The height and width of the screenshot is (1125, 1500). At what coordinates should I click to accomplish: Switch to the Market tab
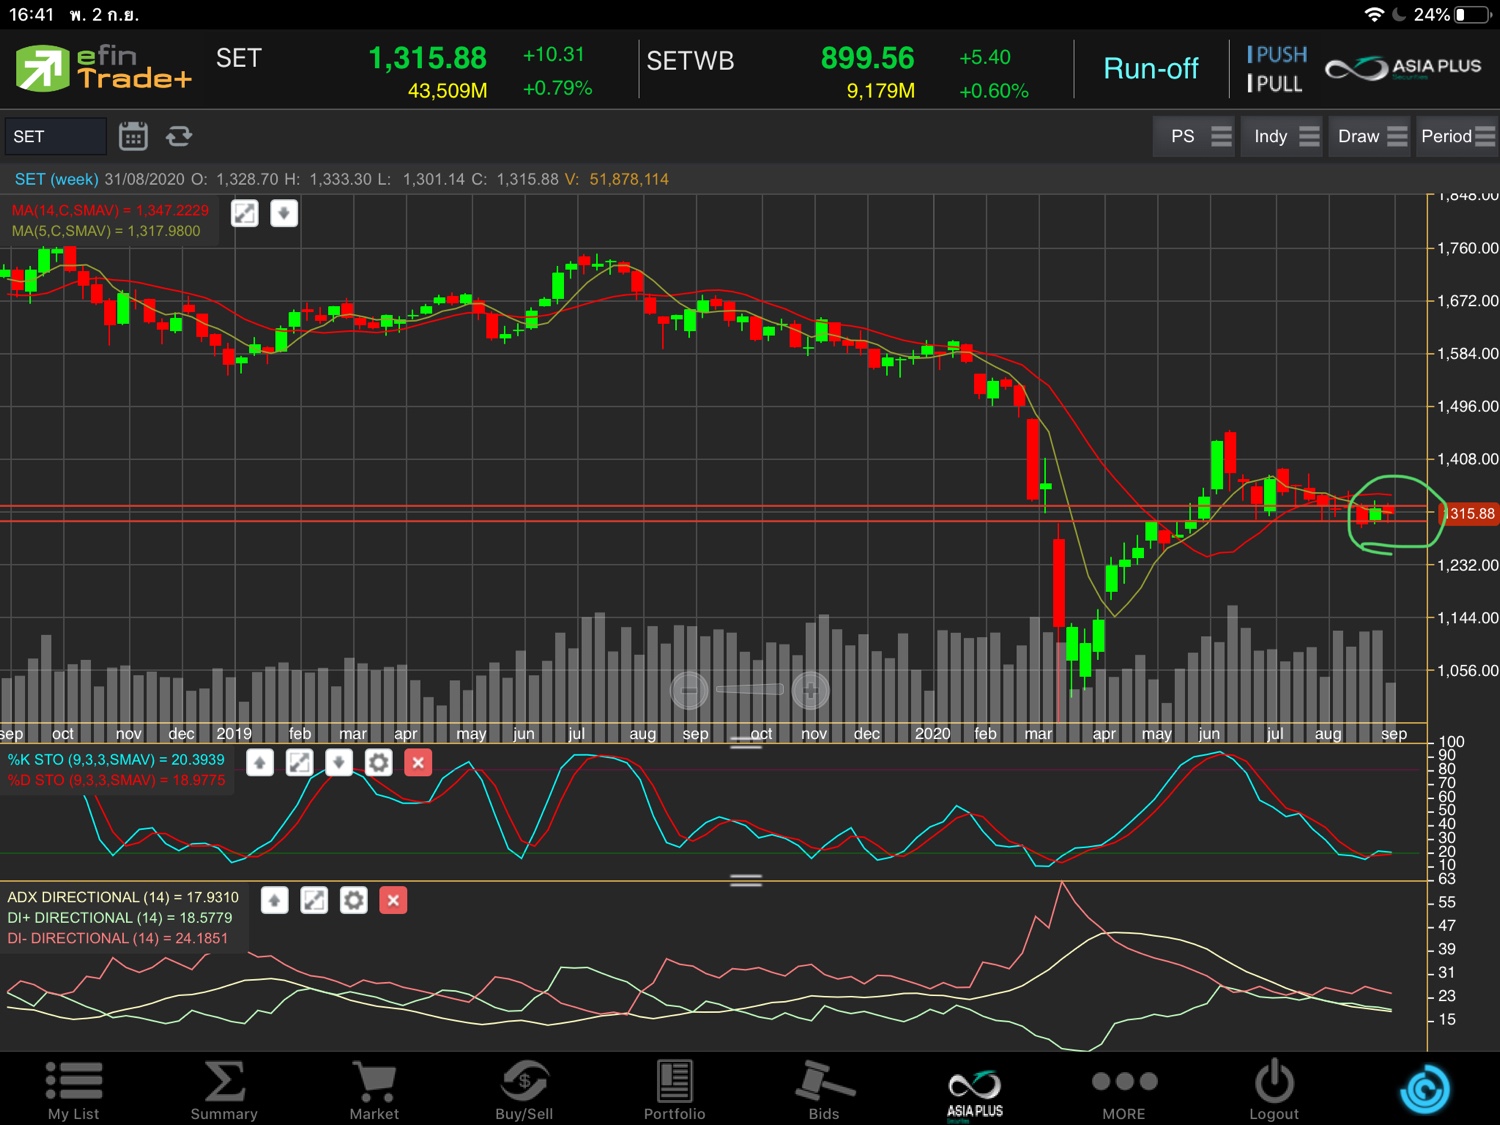pos(374,1090)
